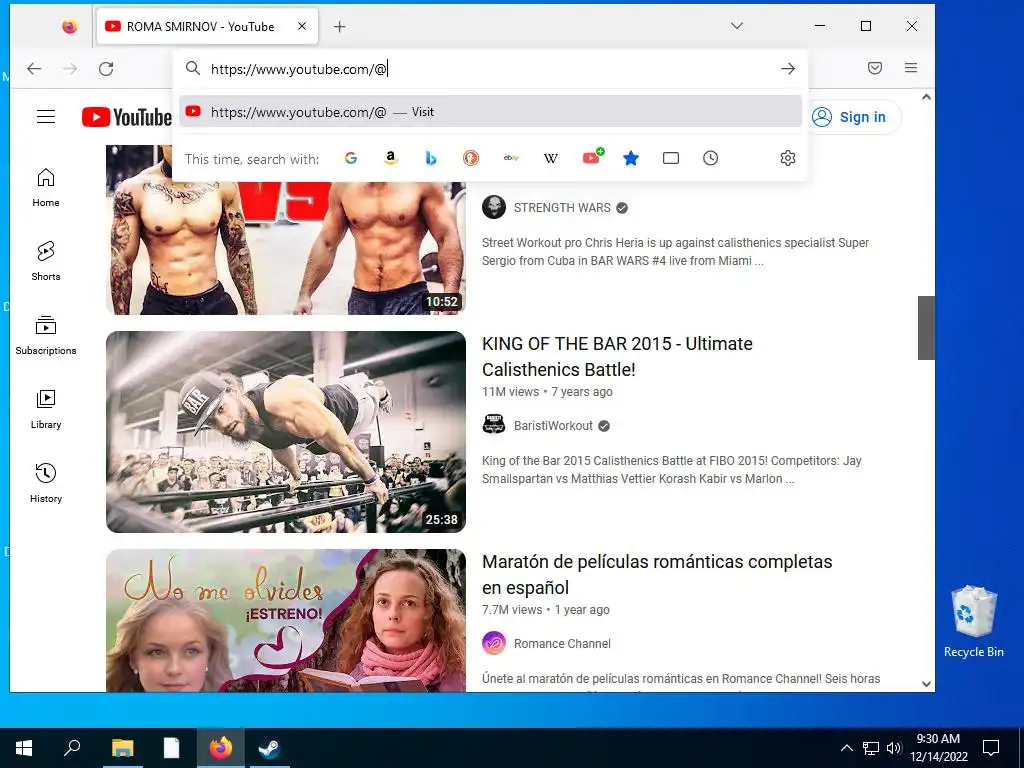Search this time with Bing
The height and width of the screenshot is (768, 1024).
tap(431, 158)
